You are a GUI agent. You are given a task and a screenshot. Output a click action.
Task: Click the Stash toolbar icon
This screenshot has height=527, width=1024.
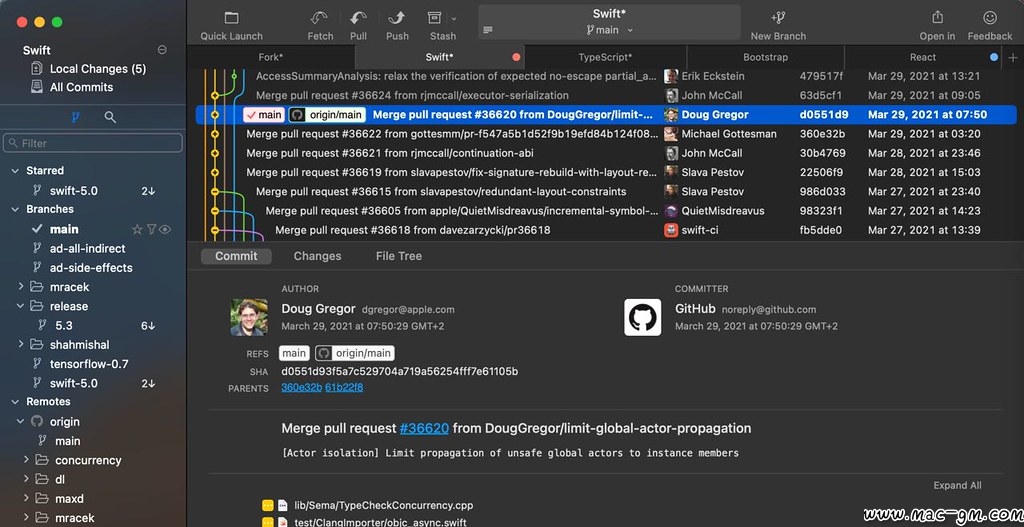click(x=435, y=18)
